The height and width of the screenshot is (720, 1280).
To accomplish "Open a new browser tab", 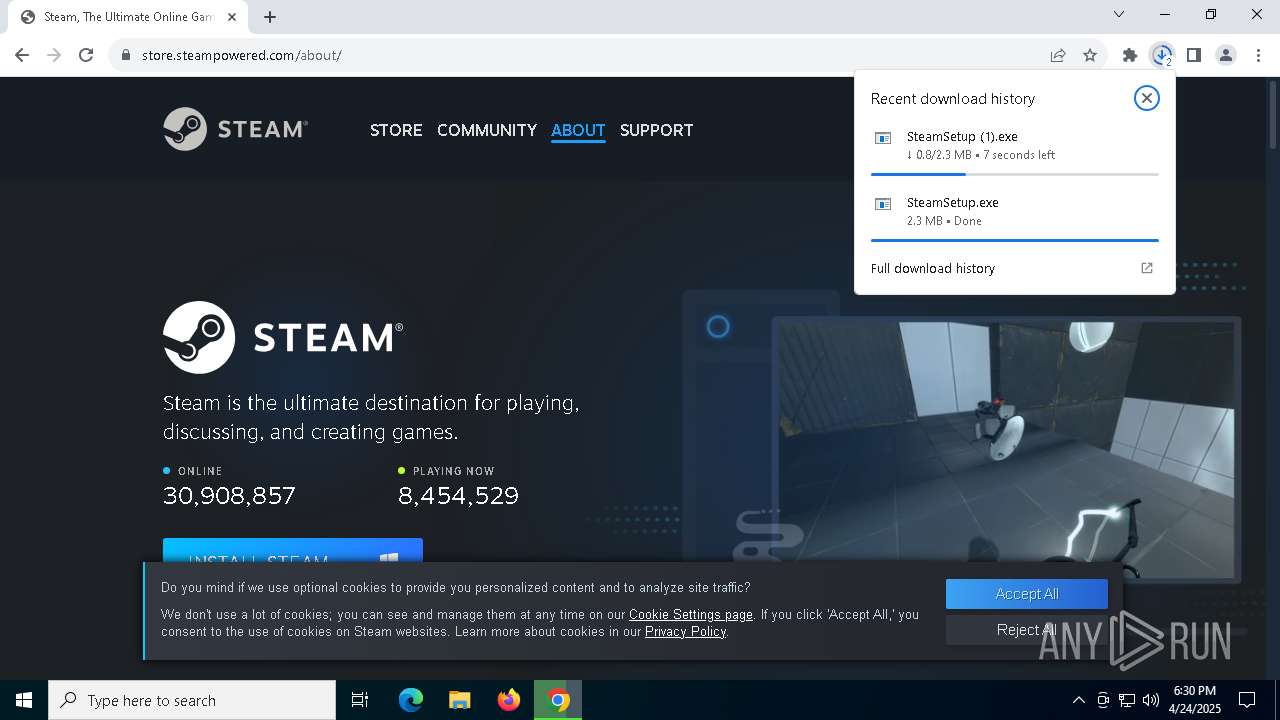I will (x=270, y=17).
